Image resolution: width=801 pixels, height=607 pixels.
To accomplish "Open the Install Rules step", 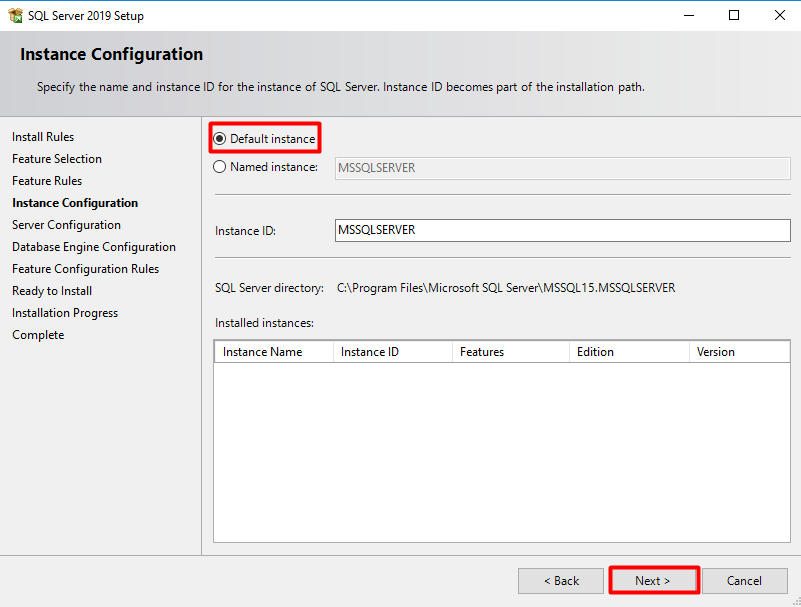I will point(43,137).
